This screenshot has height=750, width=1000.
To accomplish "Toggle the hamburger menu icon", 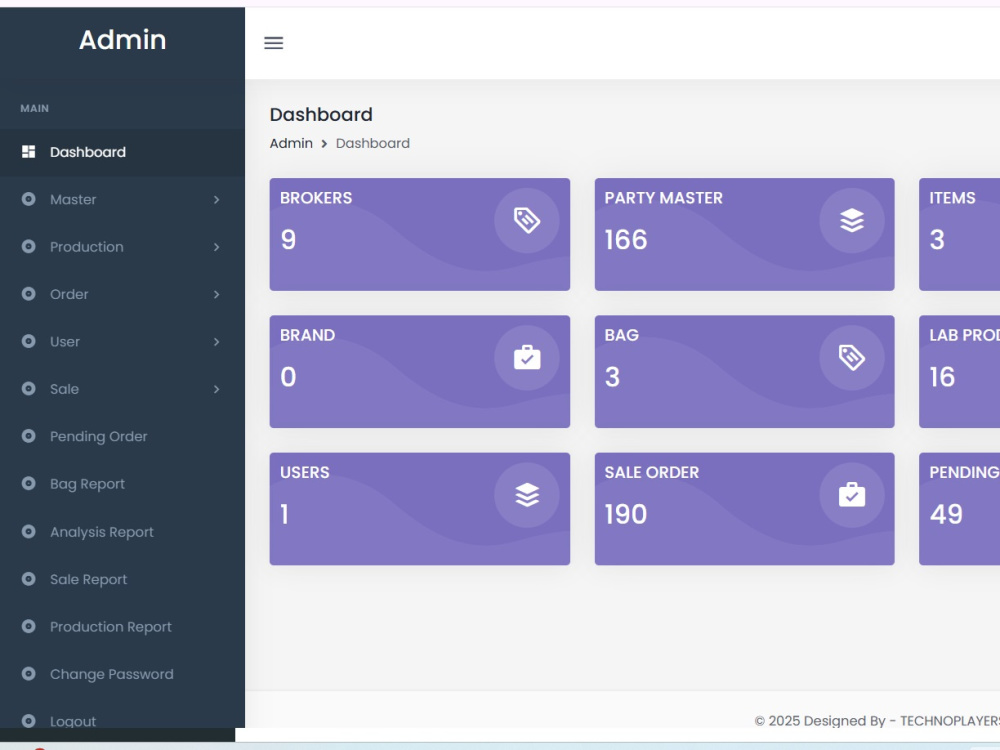I will [274, 43].
